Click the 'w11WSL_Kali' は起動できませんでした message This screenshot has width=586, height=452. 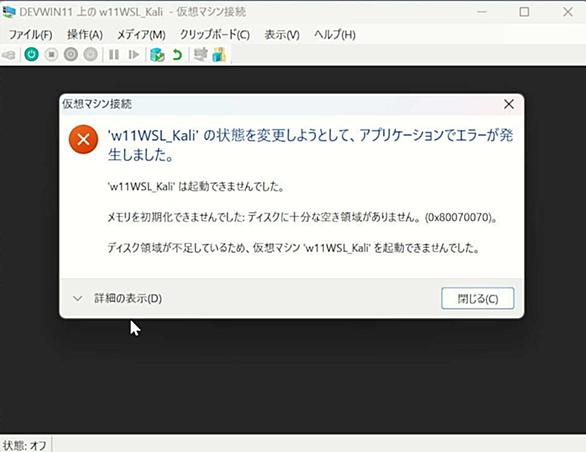pos(196,186)
